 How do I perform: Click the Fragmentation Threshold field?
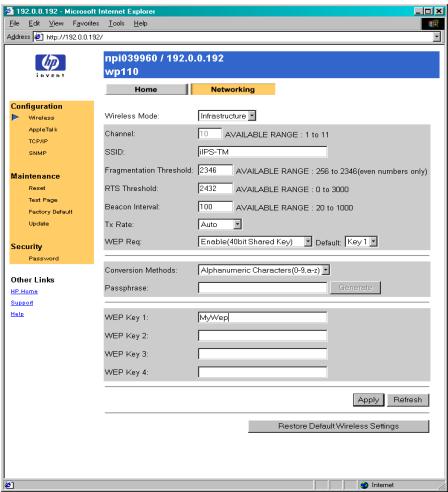[215, 170]
